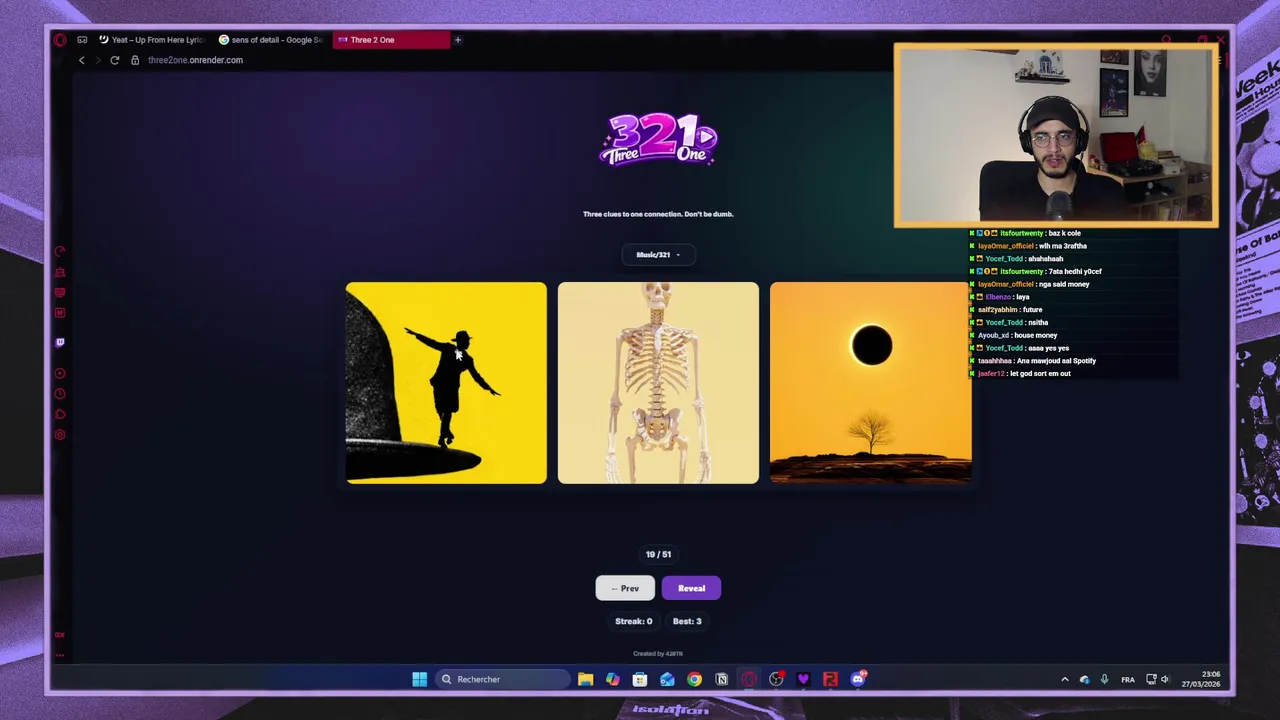Open GX Control in the sidebar

coord(60,252)
